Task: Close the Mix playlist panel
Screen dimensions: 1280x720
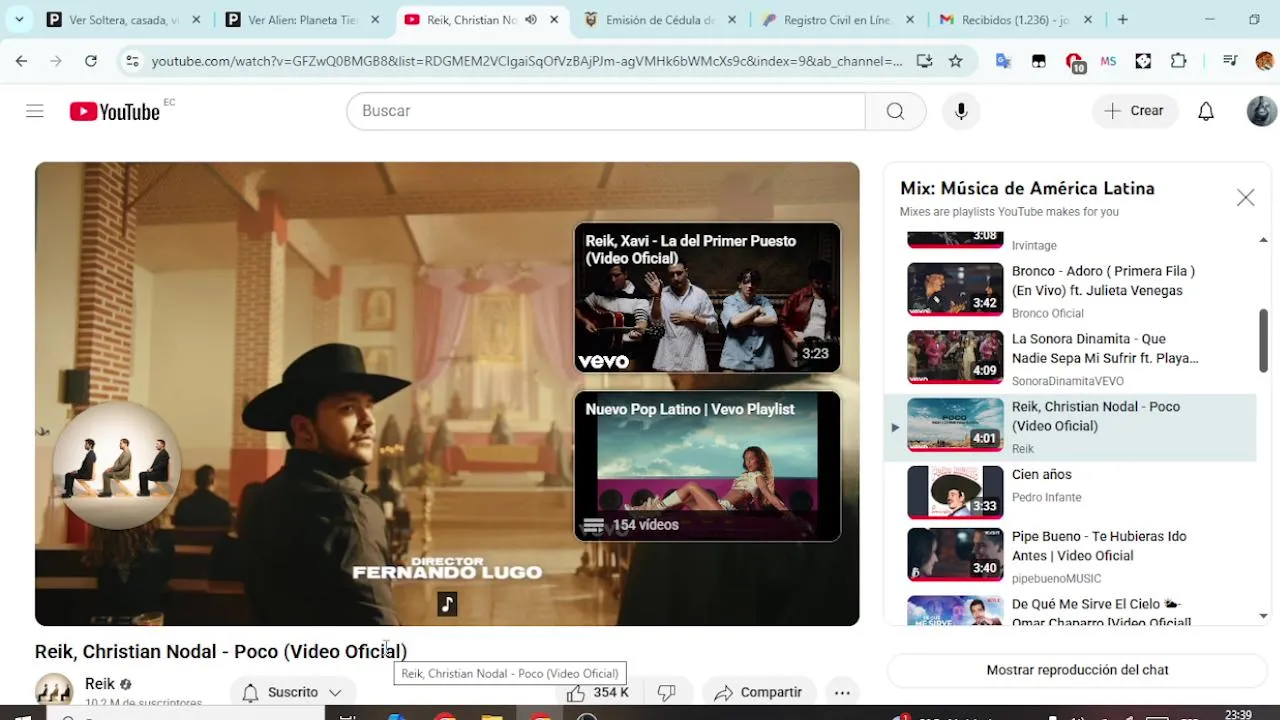Action: coord(1245,198)
